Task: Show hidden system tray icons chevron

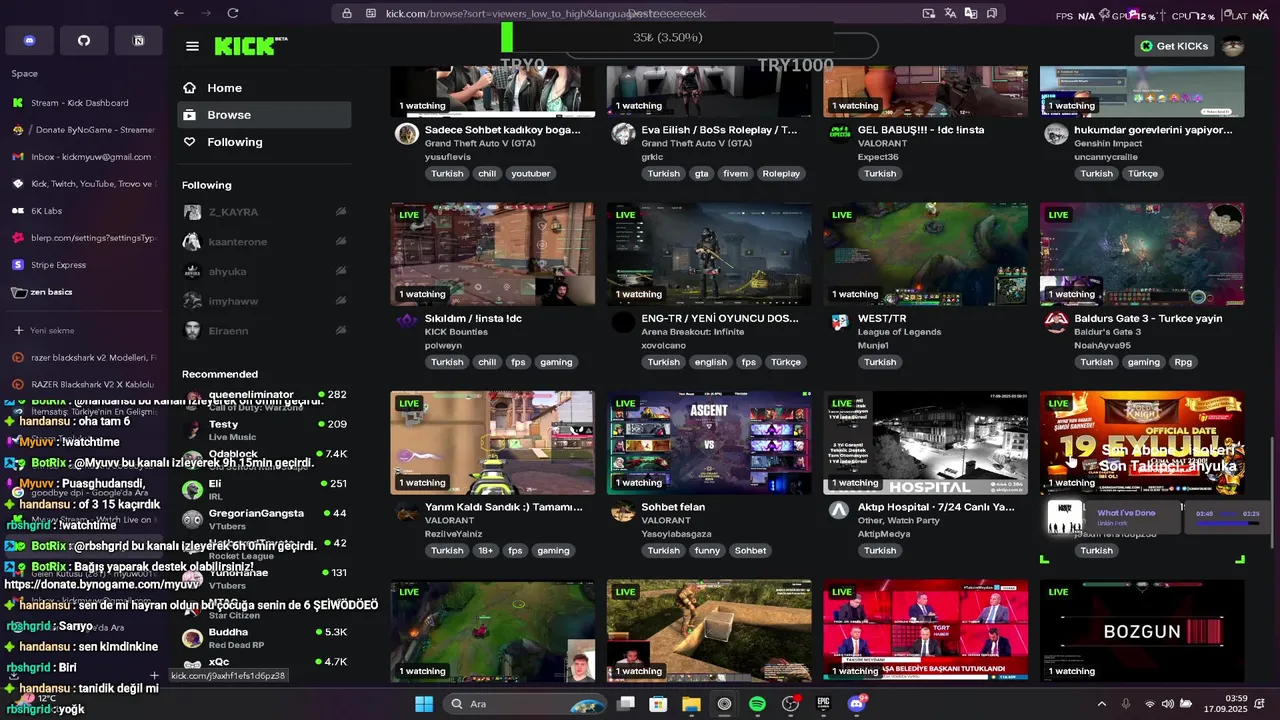Action: coord(1102,704)
